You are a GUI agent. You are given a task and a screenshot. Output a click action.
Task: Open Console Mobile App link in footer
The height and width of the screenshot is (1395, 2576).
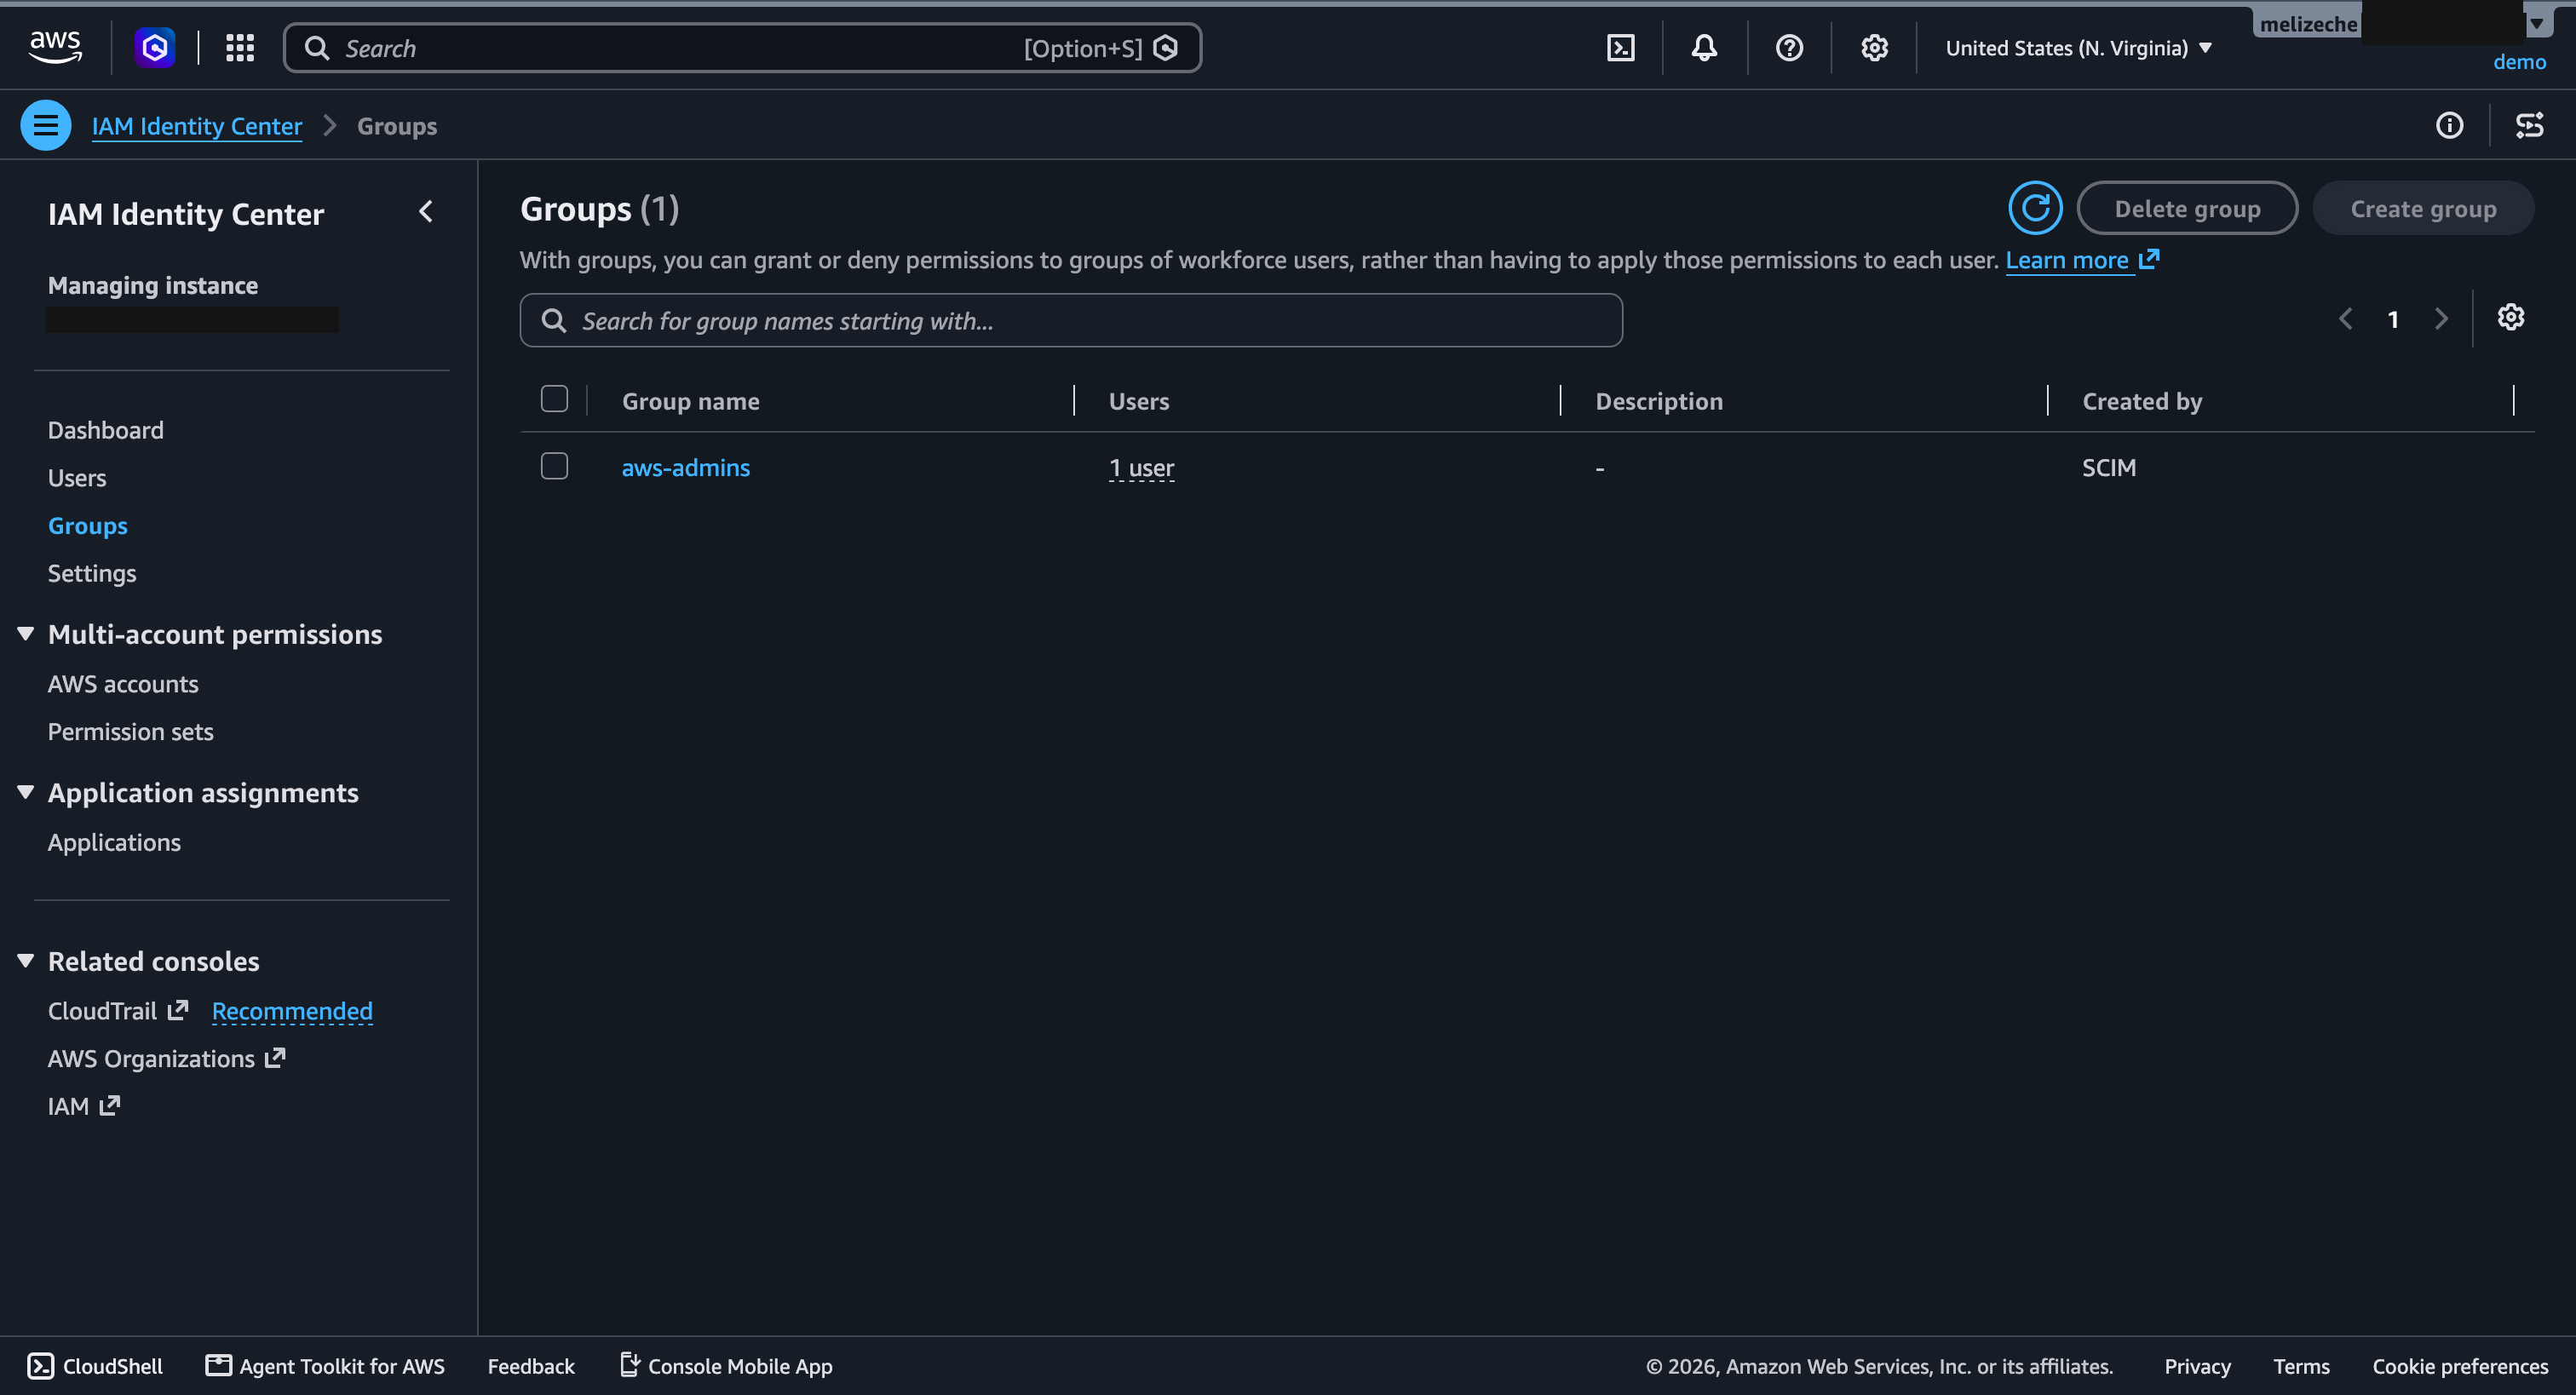pos(726,1366)
